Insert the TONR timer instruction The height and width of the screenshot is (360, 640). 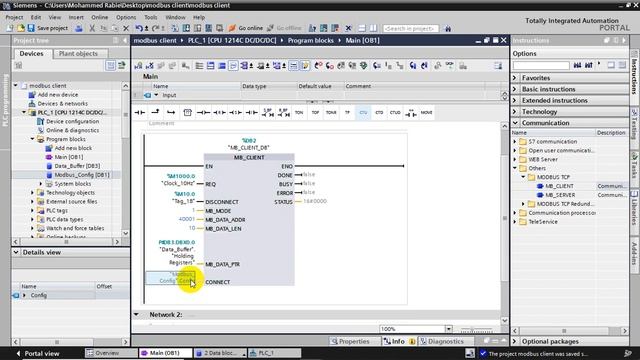click(331, 112)
